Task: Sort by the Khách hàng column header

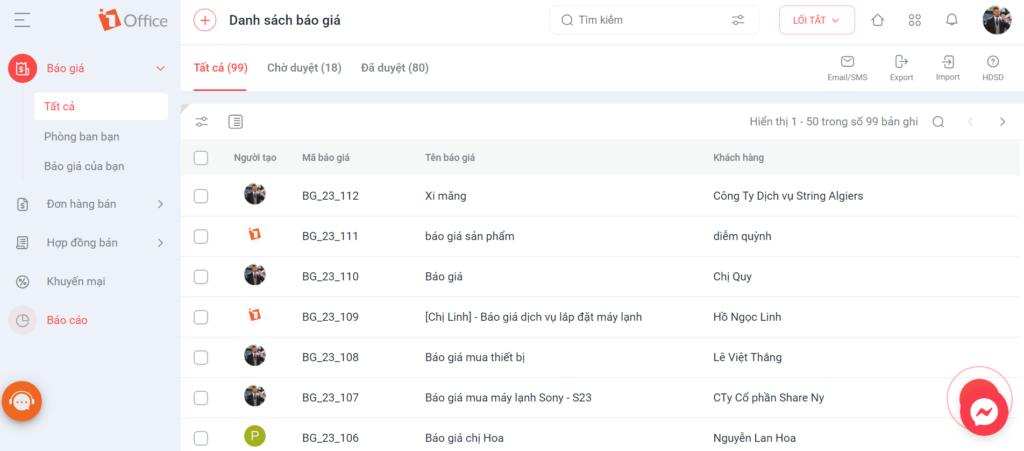Action: [x=739, y=157]
